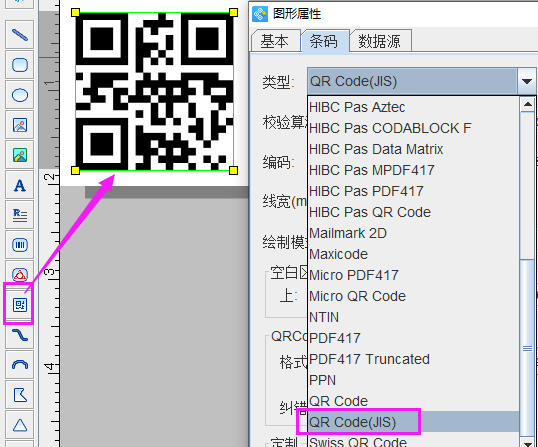Choose plain QR Code type
Viewport: 538px width, 447px height.
coord(413,401)
